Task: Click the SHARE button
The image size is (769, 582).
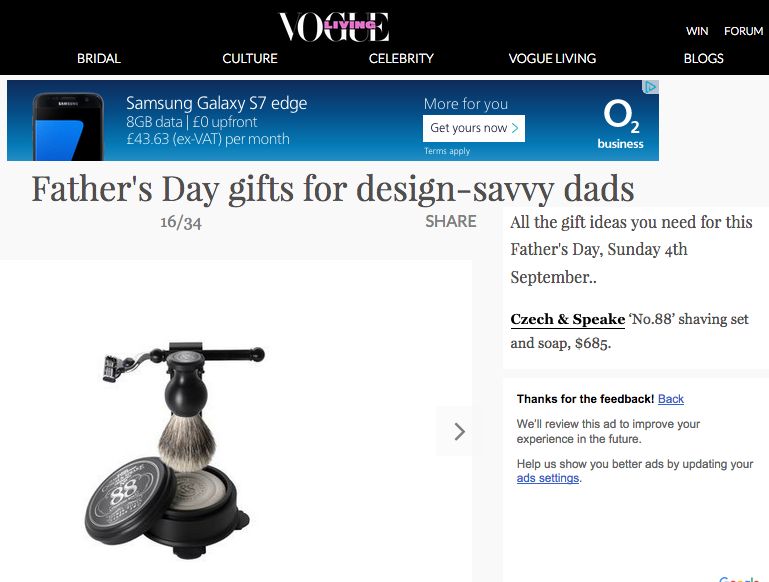Action: pos(450,221)
